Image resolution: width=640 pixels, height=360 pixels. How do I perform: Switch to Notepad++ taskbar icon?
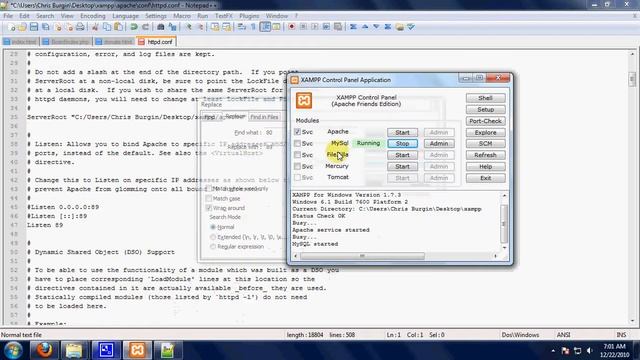[168, 350]
